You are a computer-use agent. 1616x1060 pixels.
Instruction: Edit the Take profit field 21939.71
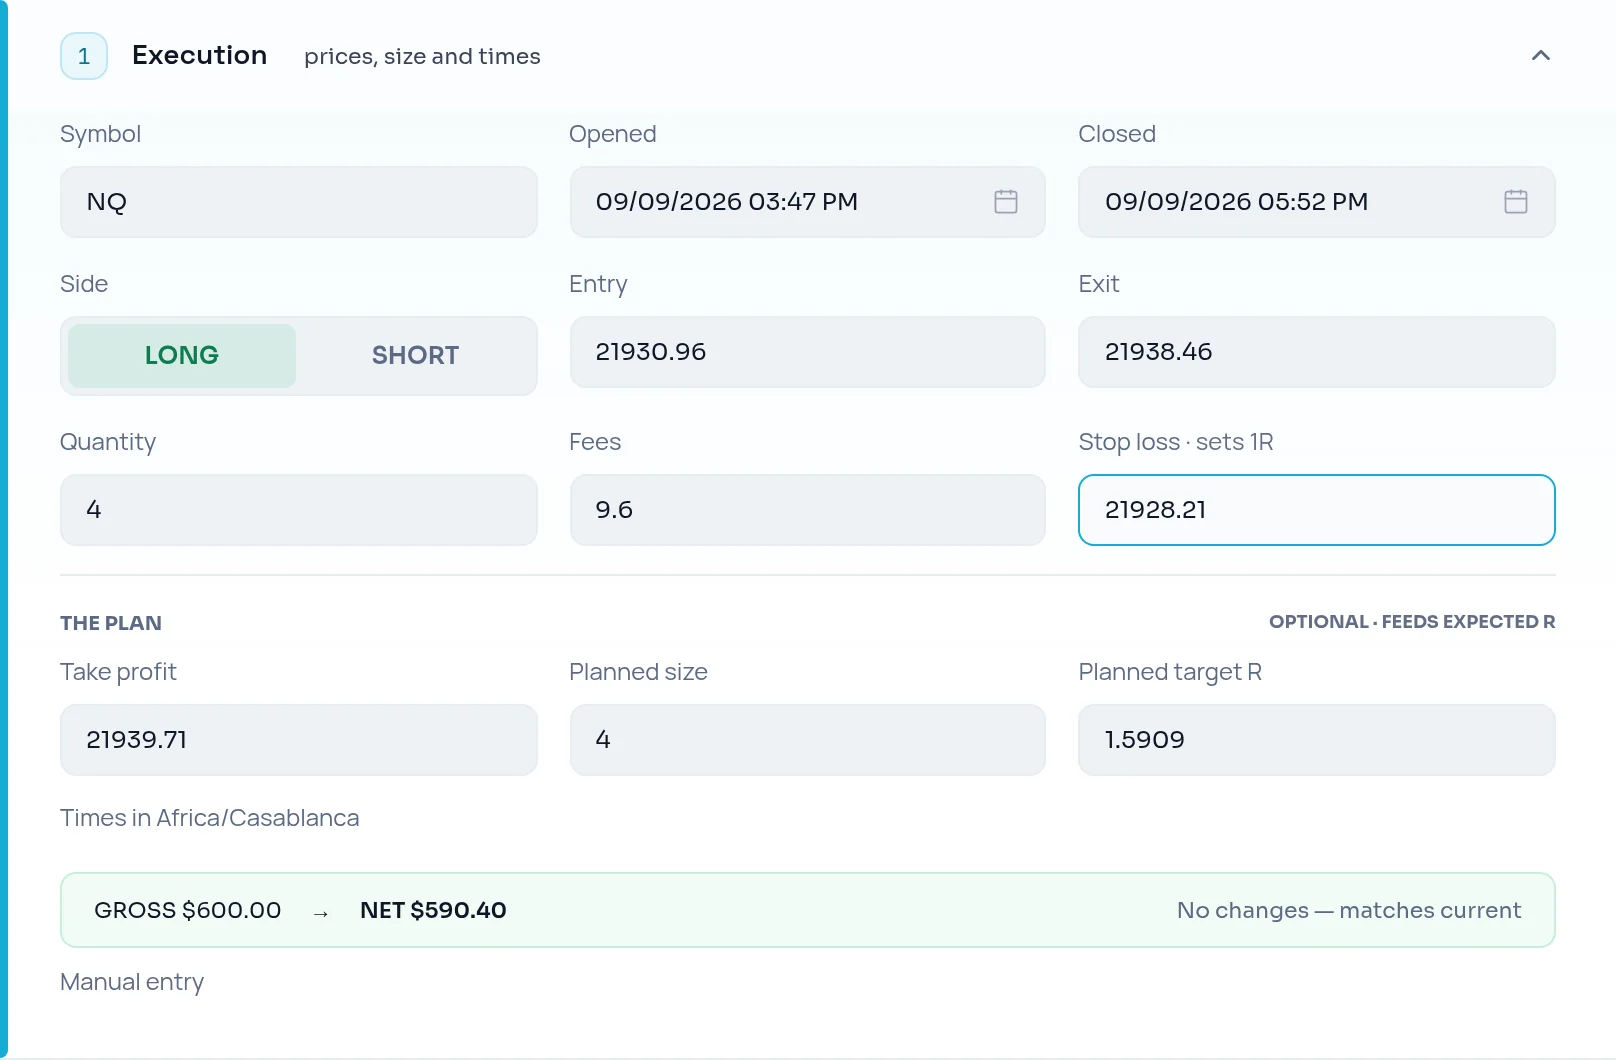[299, 740]
